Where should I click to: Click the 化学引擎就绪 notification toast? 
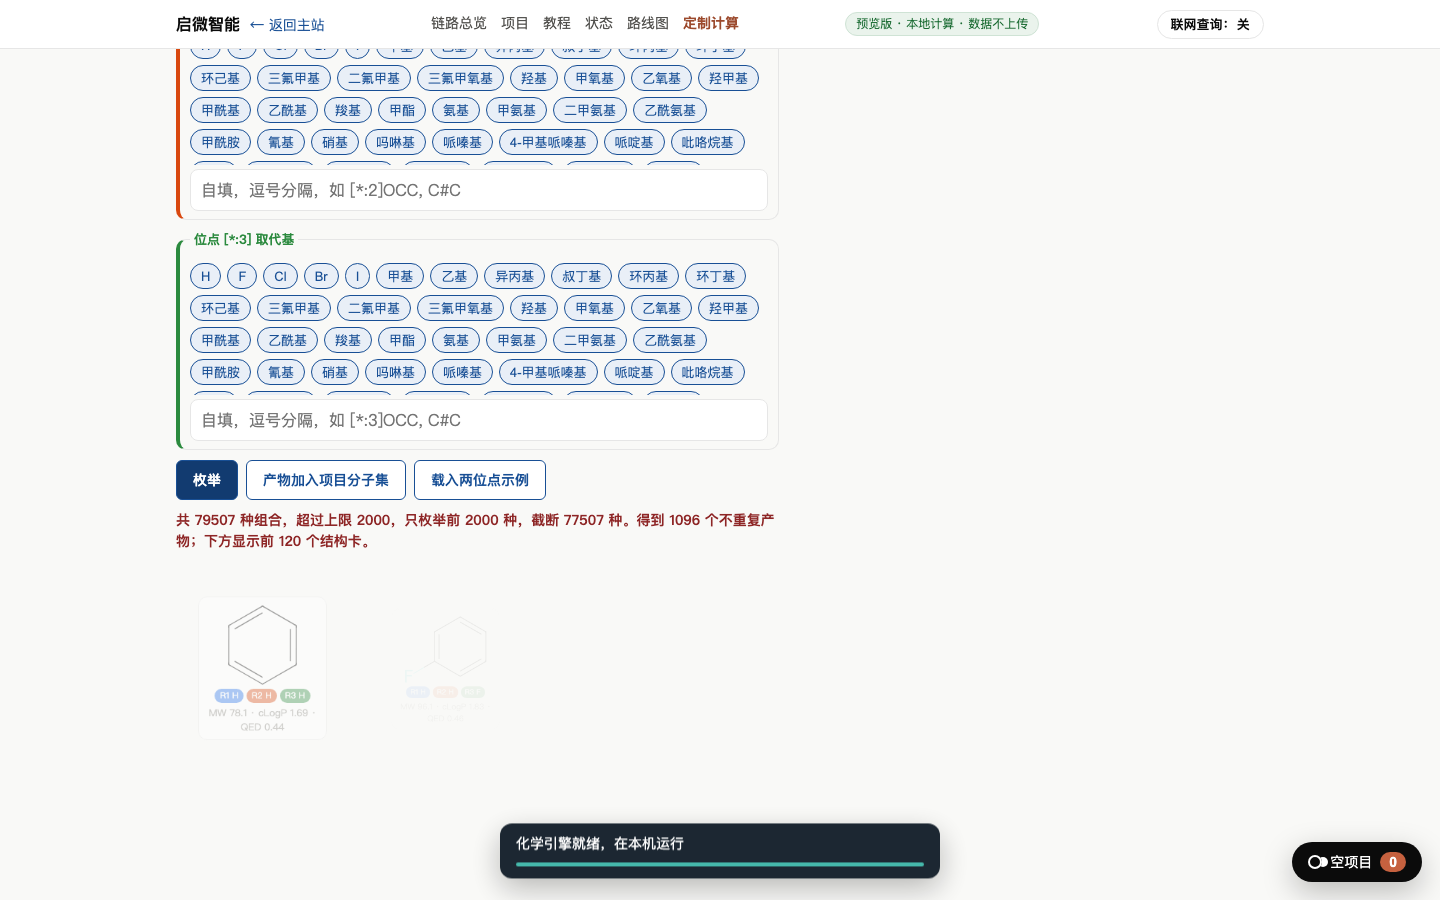(720, 851)
